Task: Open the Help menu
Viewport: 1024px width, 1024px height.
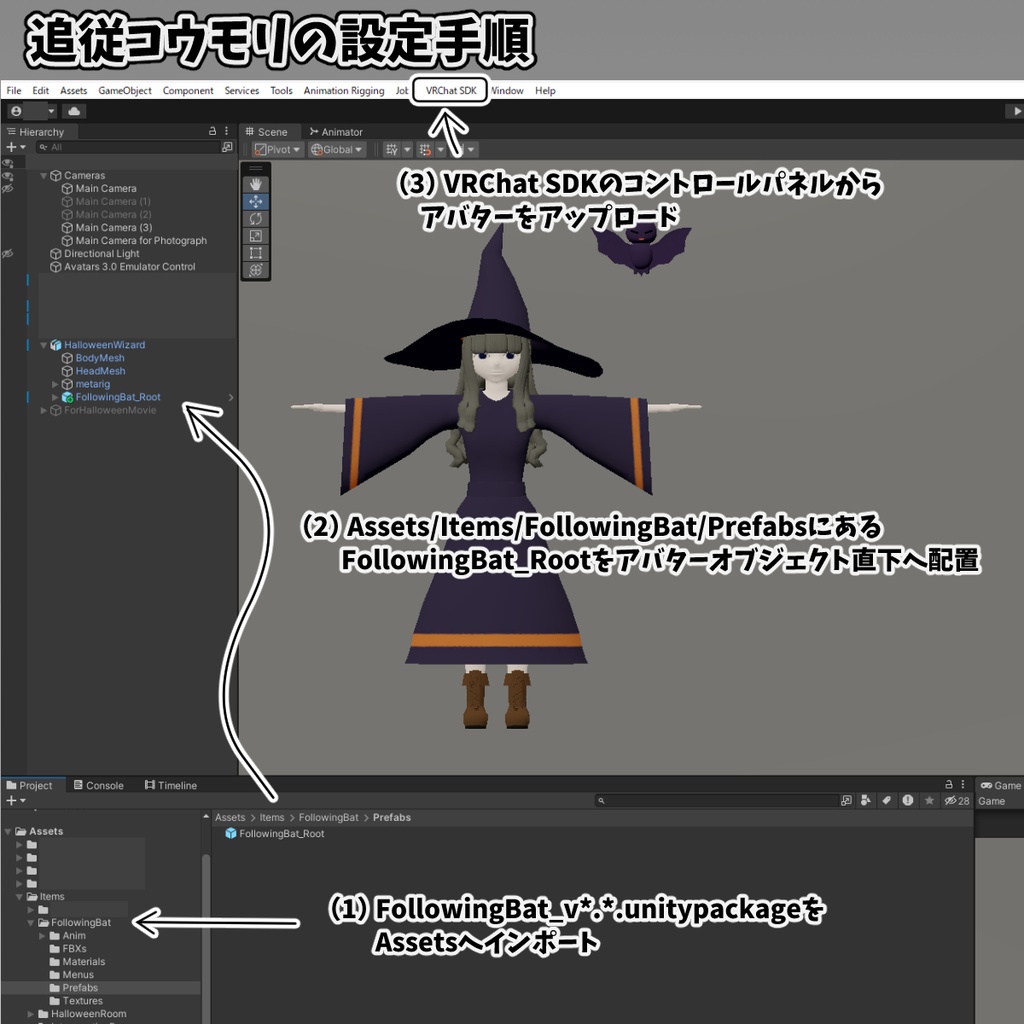Action: pos(545,91)
